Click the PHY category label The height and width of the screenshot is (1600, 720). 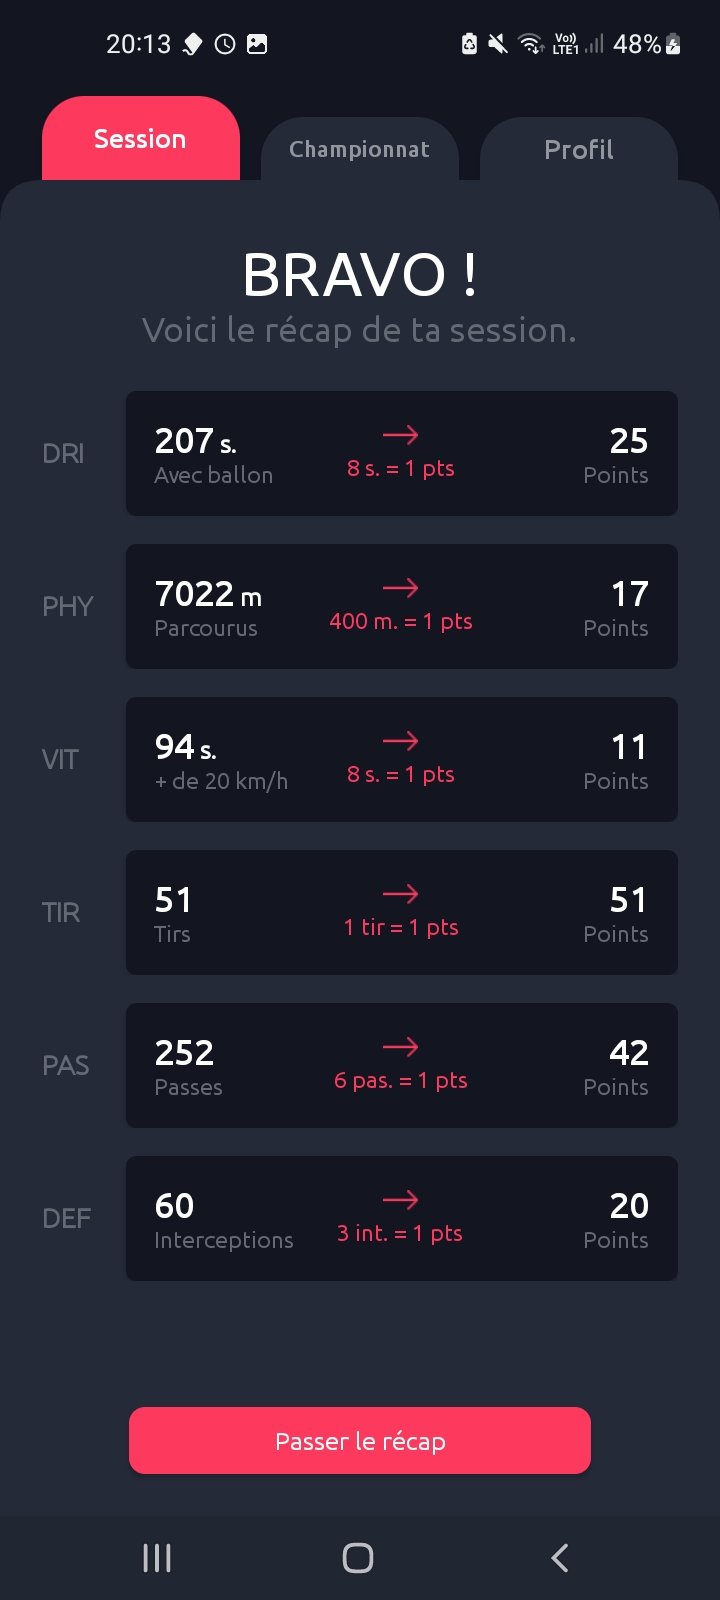pos(67,606)
